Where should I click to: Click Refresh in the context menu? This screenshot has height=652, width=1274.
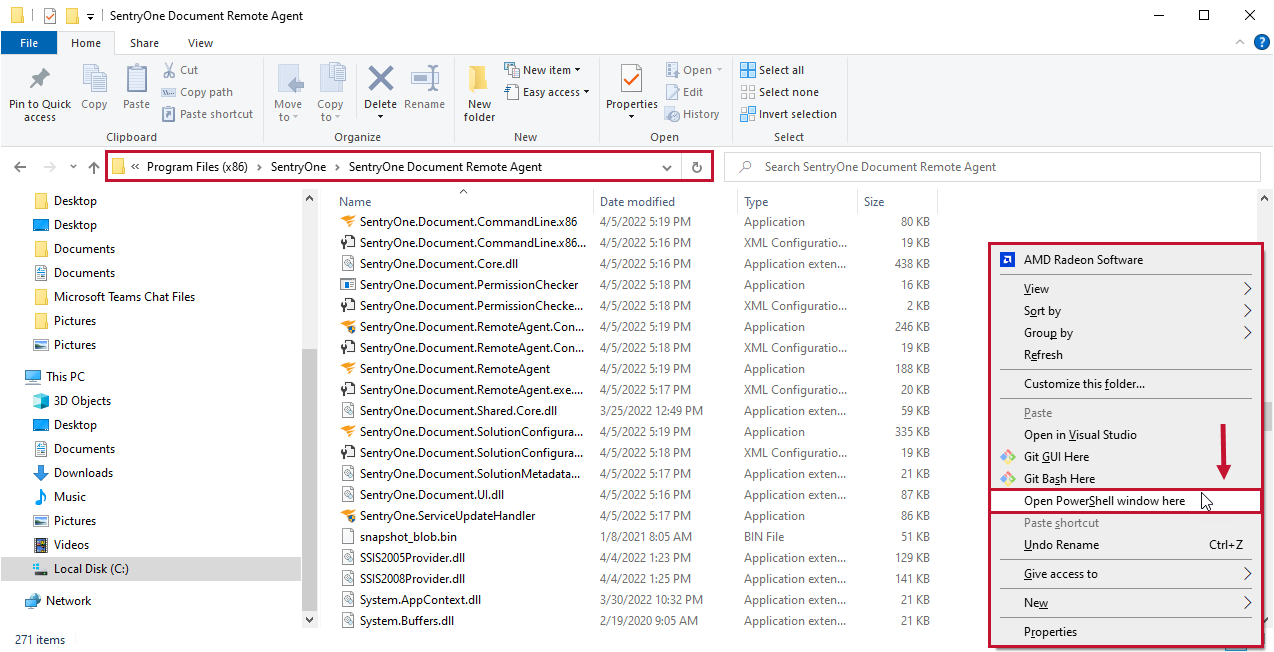1124,355
